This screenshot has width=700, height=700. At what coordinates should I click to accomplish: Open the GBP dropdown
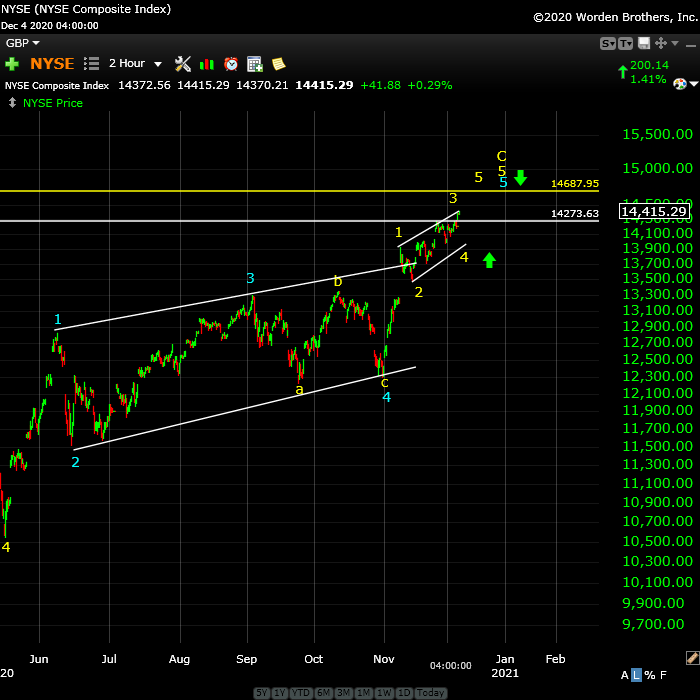(22, 43)
